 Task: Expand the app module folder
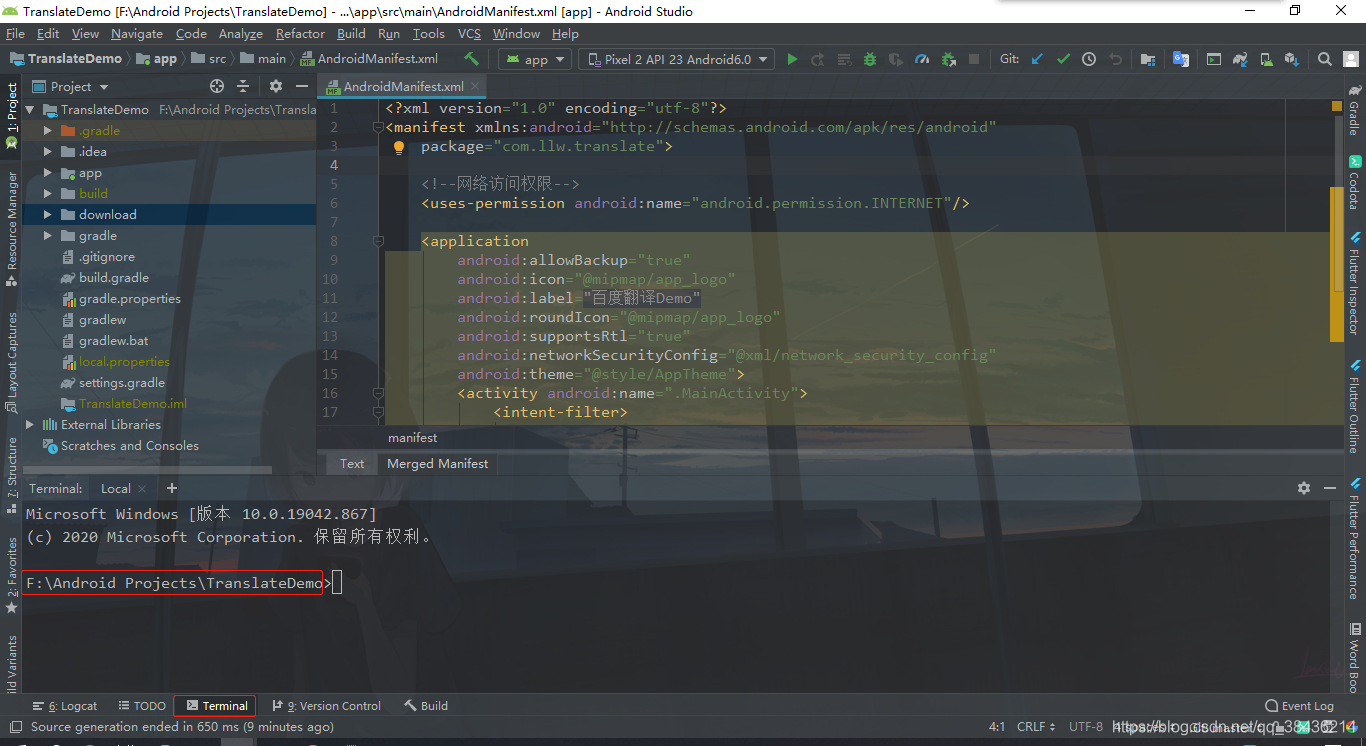point(48,172)
